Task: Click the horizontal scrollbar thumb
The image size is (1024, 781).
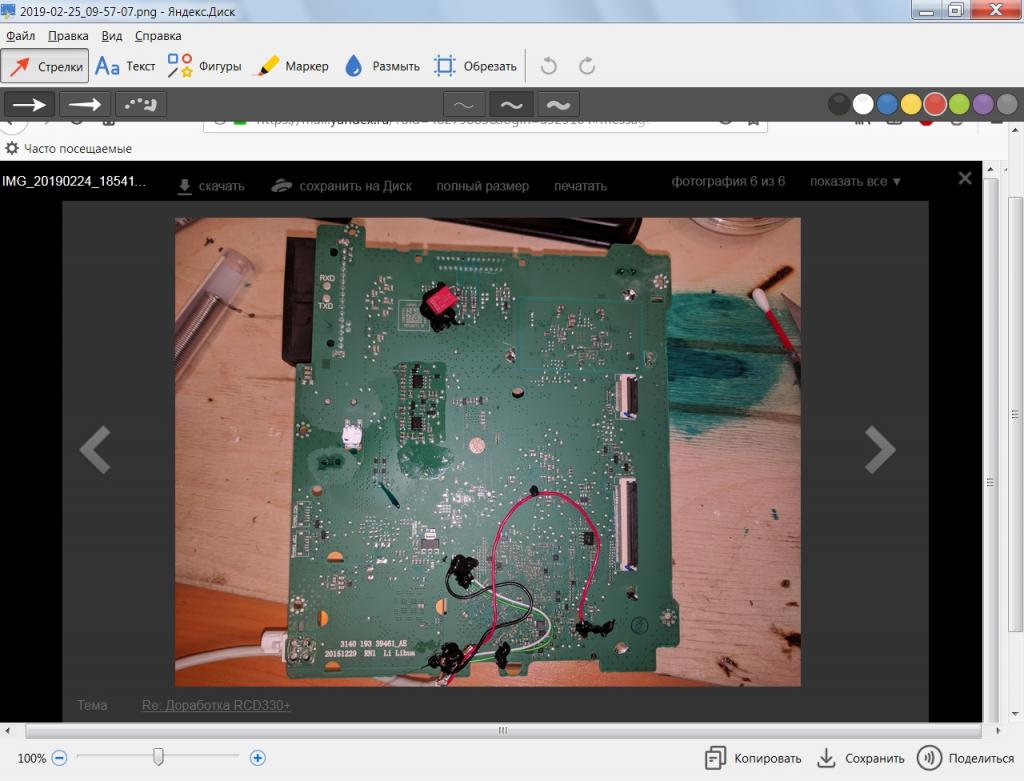Action: pos(503,730)
